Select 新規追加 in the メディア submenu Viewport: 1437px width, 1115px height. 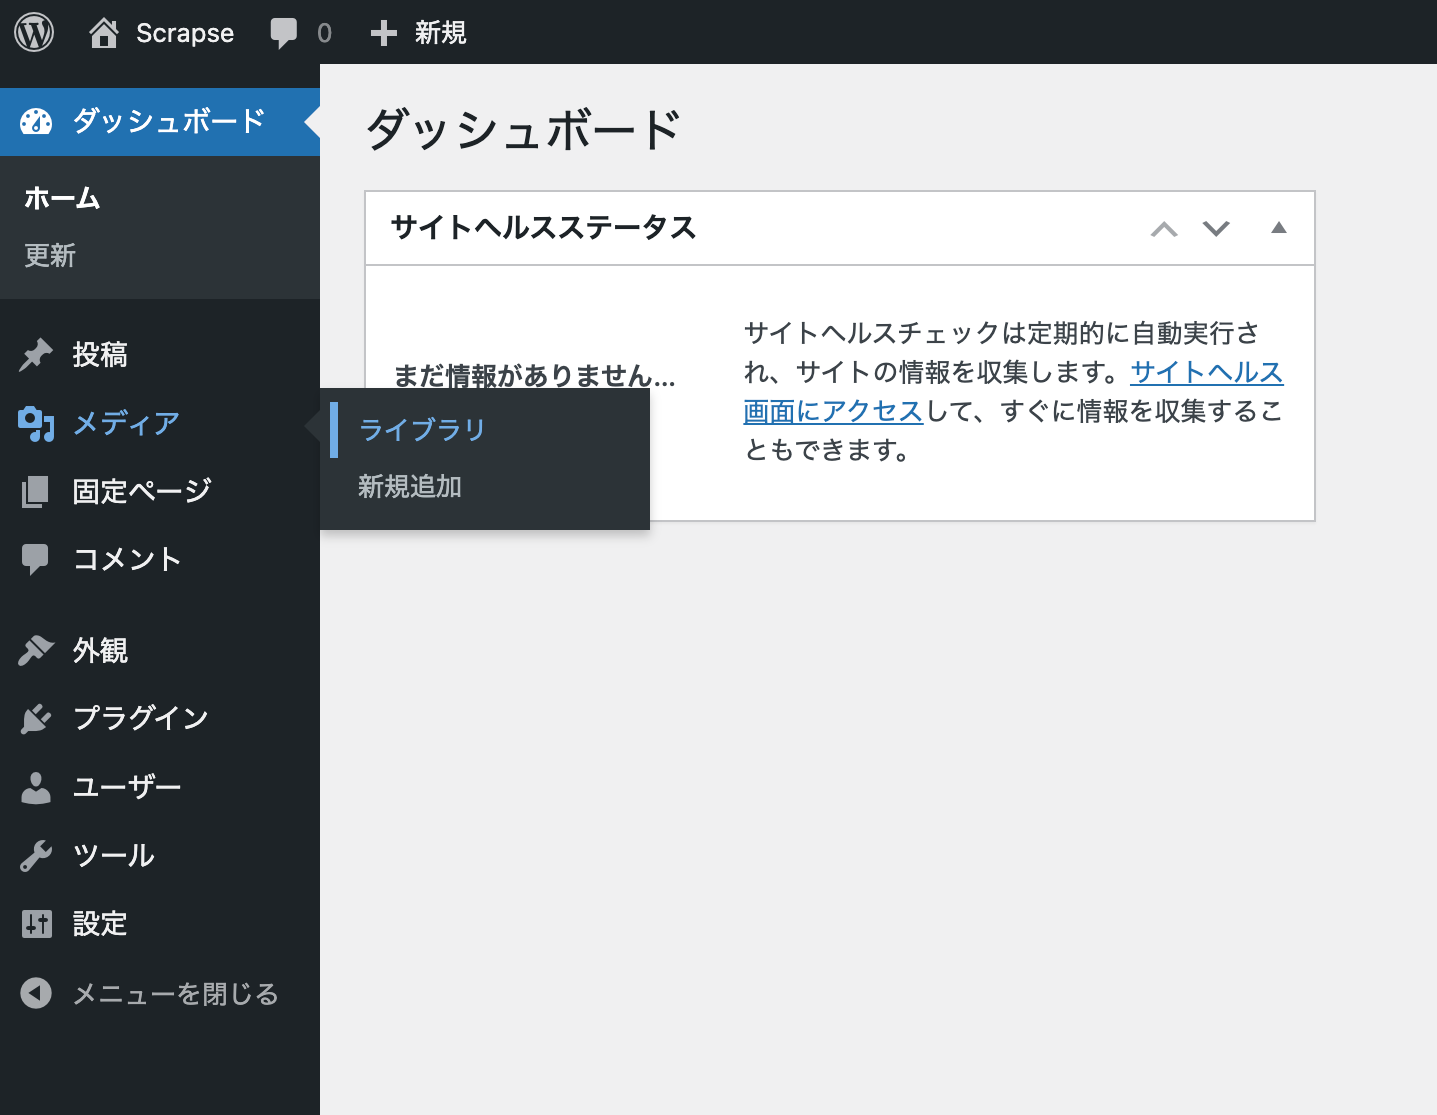pos(409,487)
